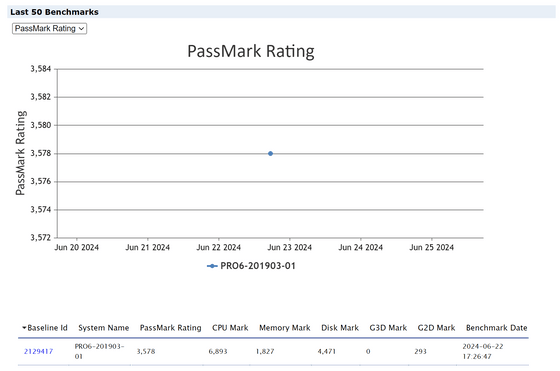
Task: Click the vertical PassMark Rating axis title
Action: coord(20,153)
